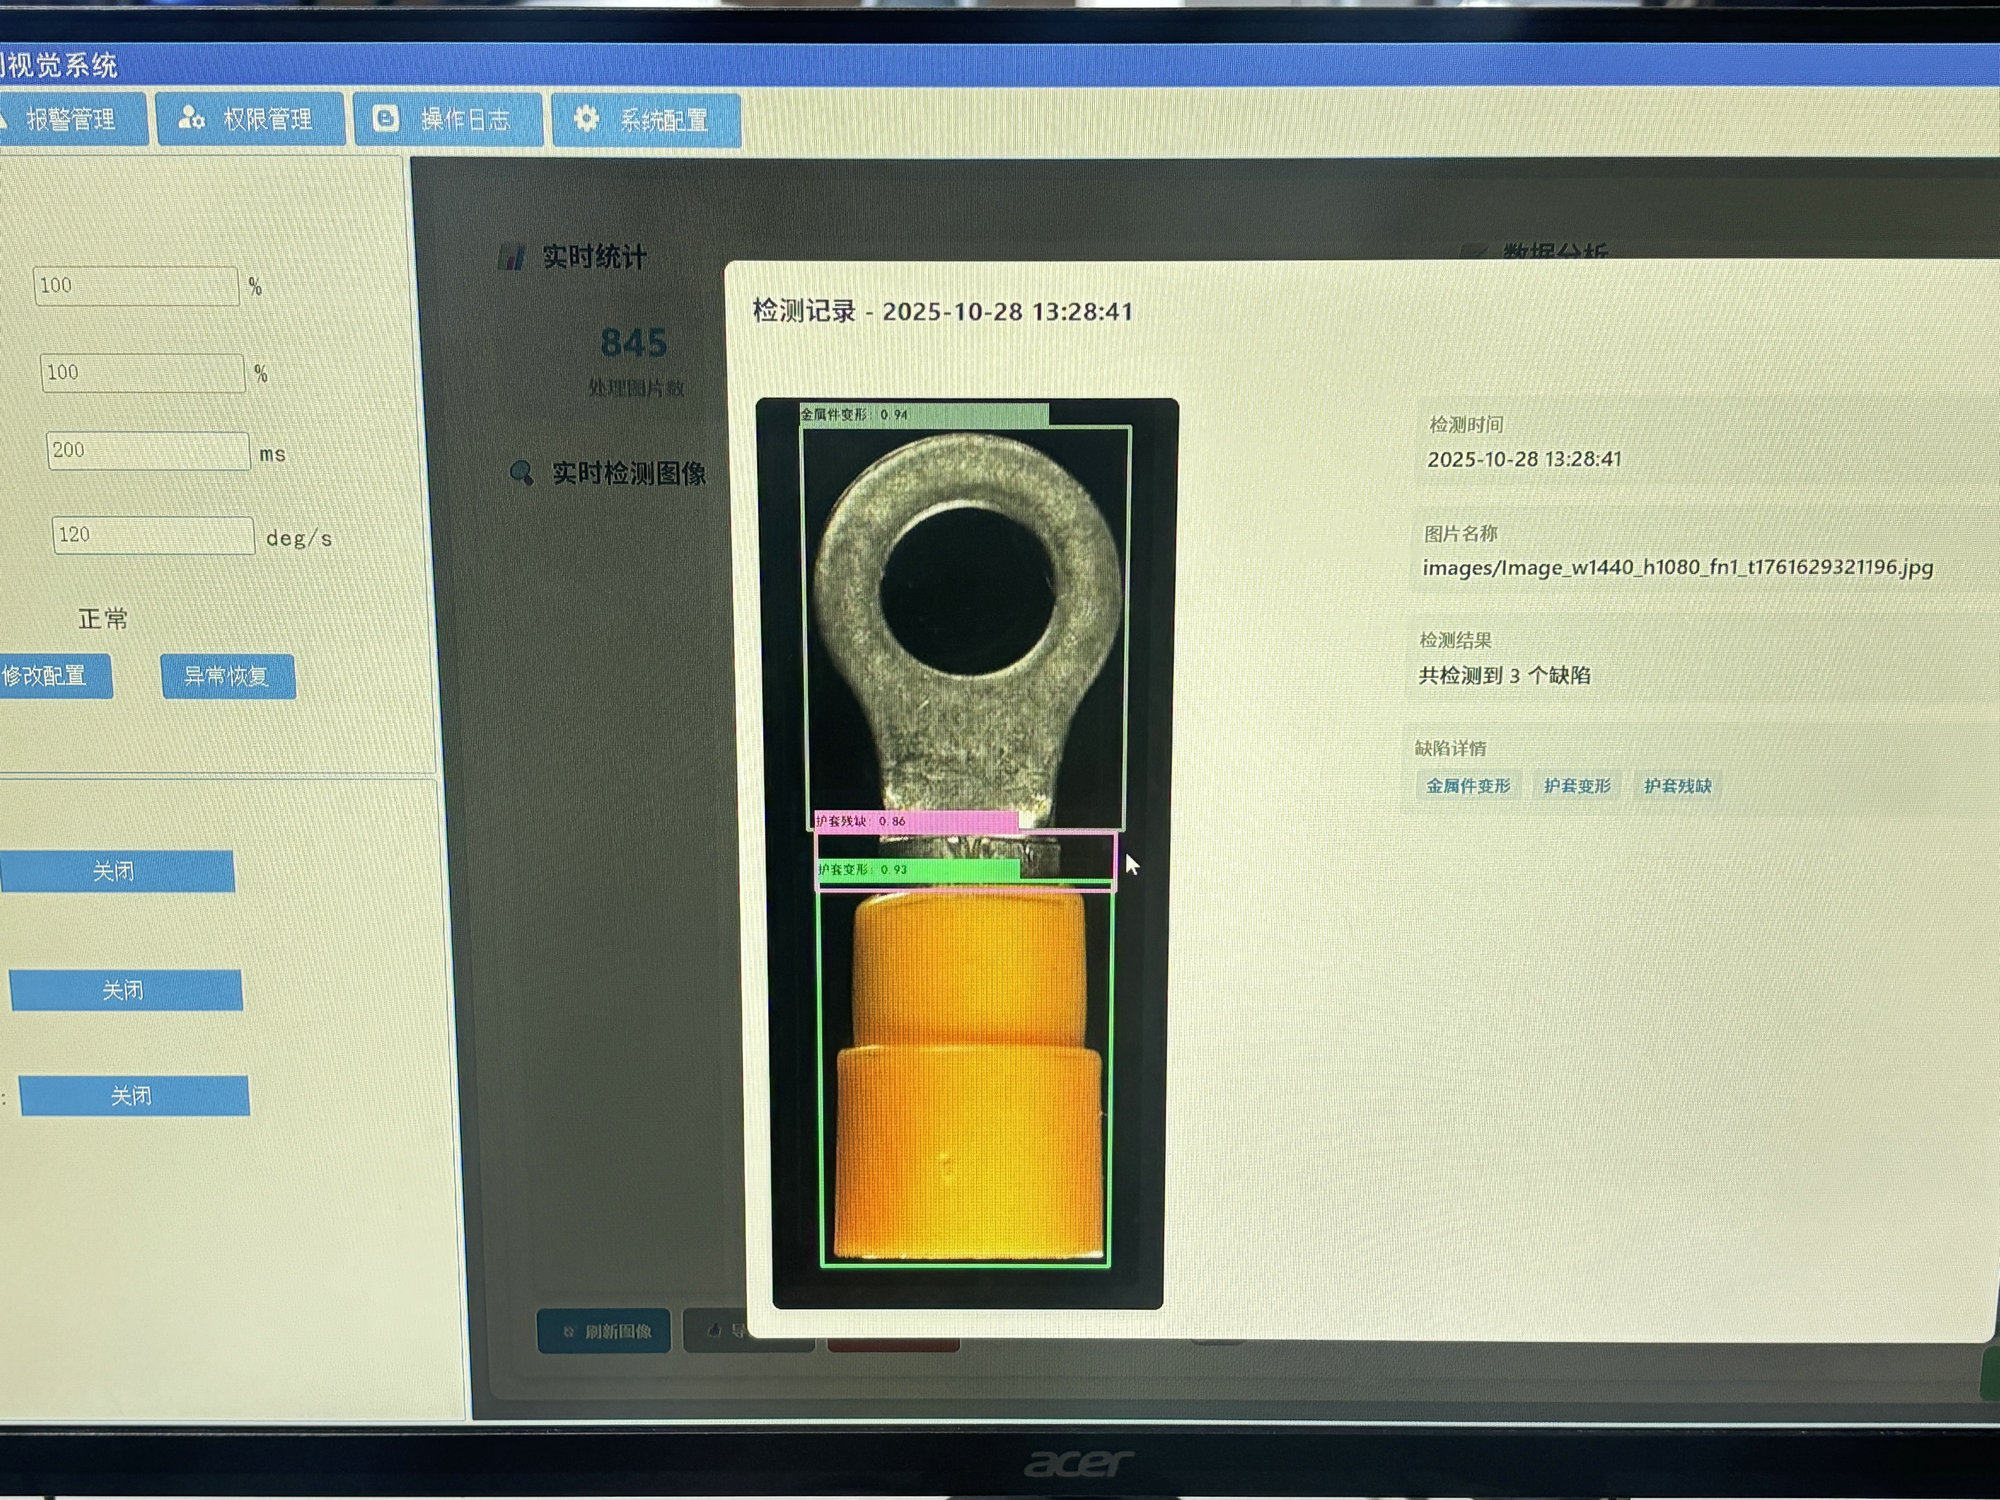This screenshot has width=2000, height=1500.
Task: Select the 护套残缺 defect tag
Action: click(x=1677, y=786)
